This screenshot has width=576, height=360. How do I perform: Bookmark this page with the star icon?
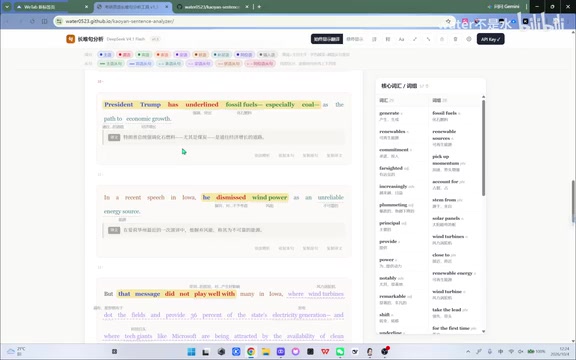coord(448,21)
